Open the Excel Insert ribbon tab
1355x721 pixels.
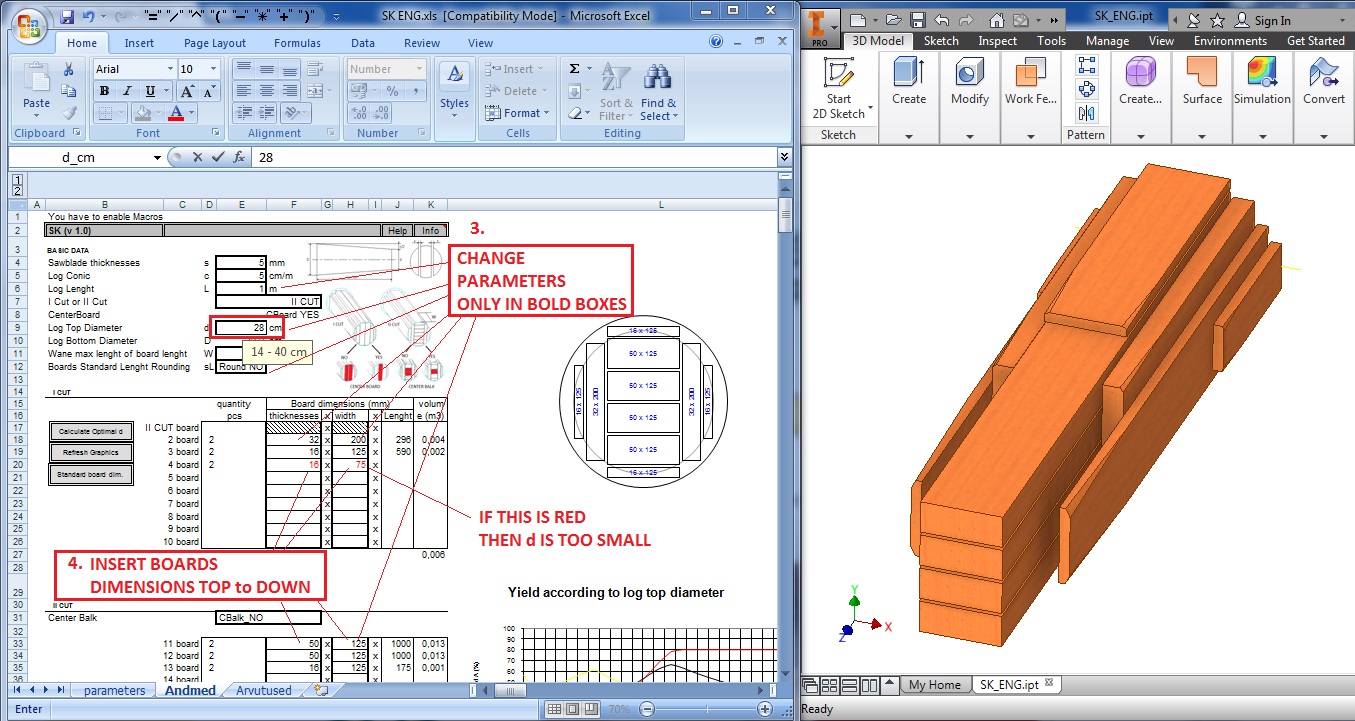coord(139,43)
